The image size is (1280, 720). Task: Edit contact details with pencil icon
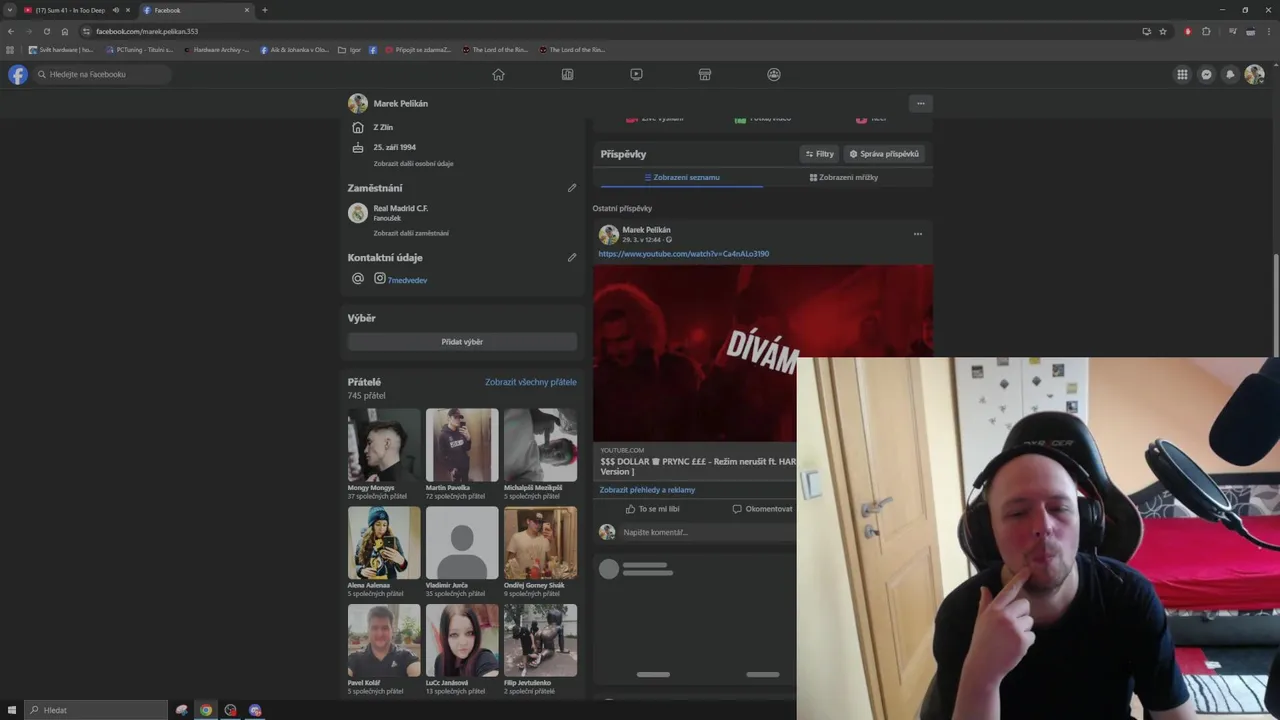pos(572,257)
